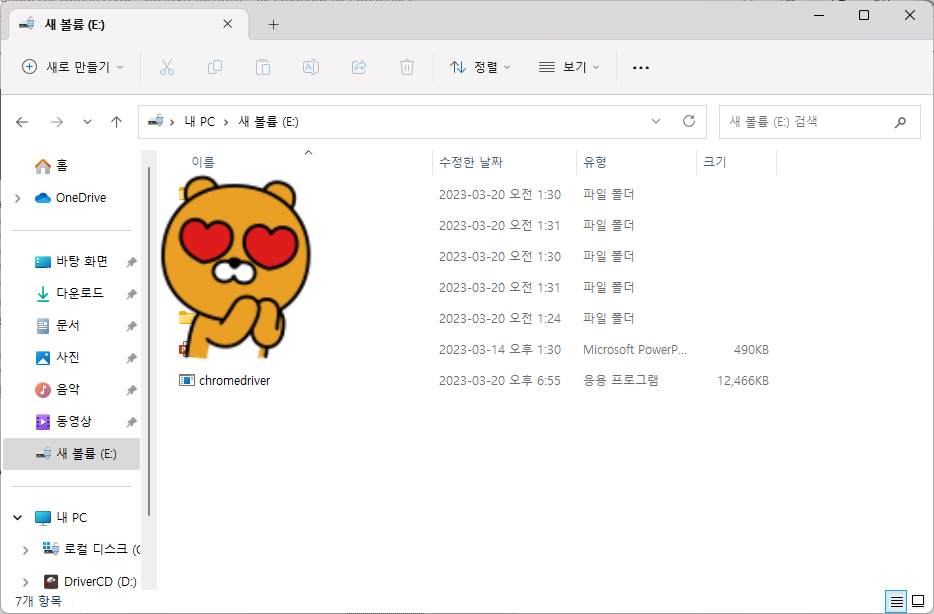This screenshot has height=614, width=934.
Task: Click the search magnifier icon
Action: [x=900, y=122]
